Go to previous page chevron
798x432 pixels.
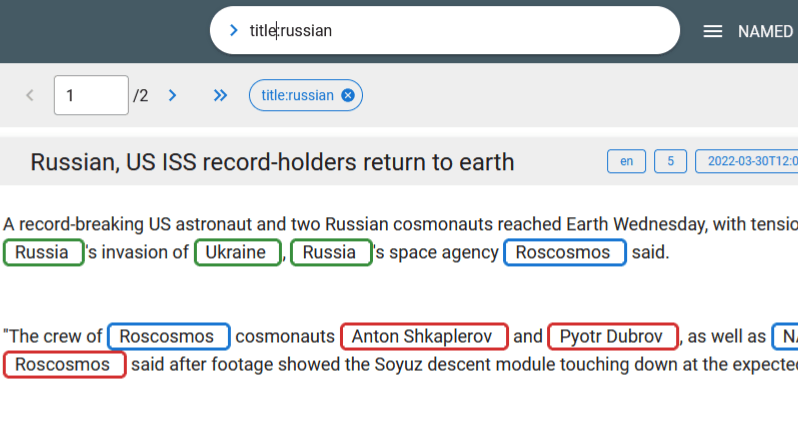pos(30,96)
